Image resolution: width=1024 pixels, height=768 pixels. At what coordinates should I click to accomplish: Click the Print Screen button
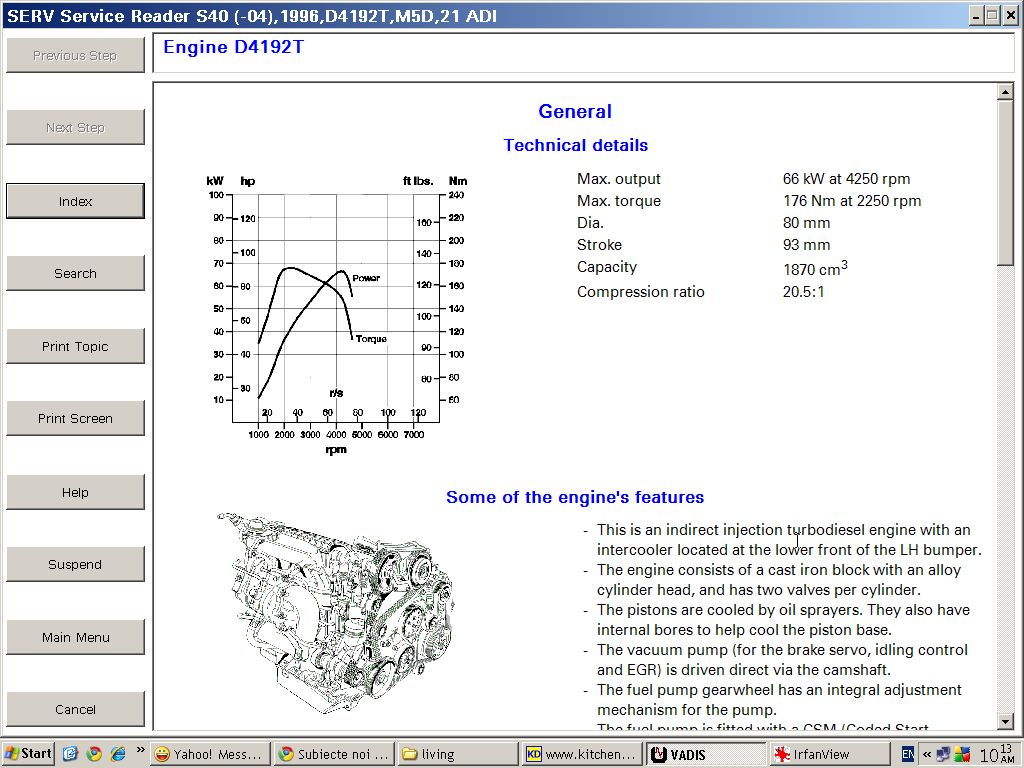click(75, 418)
